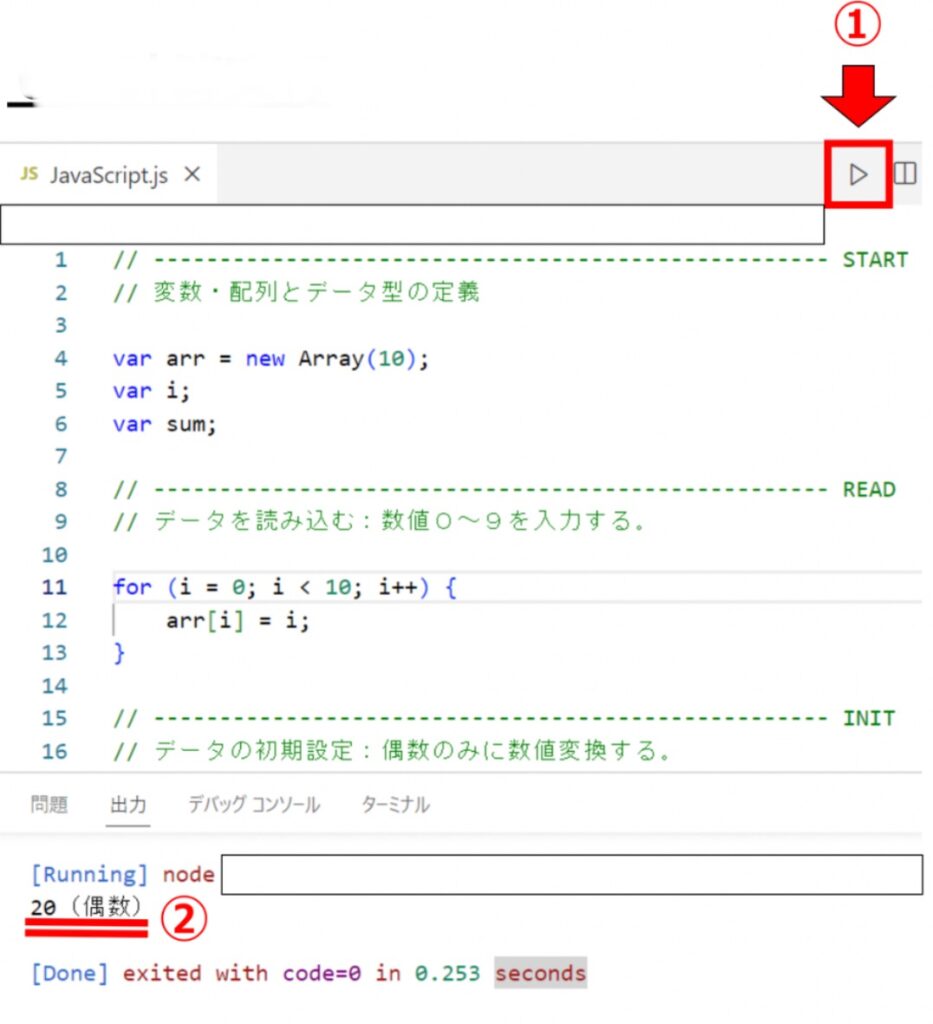Open the デバッグ コンソール tab
The height and width of the screenshot is (1024, 933).
coord(254,804)
